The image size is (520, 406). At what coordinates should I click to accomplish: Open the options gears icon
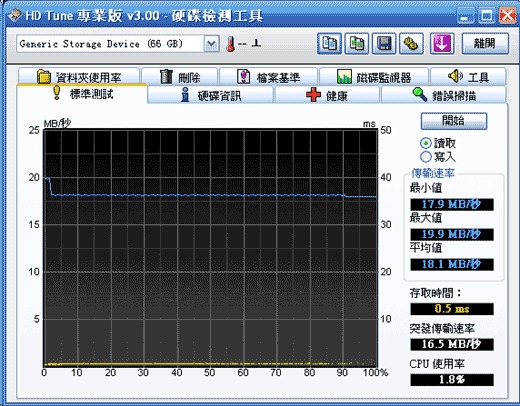(x=411, y=44)
